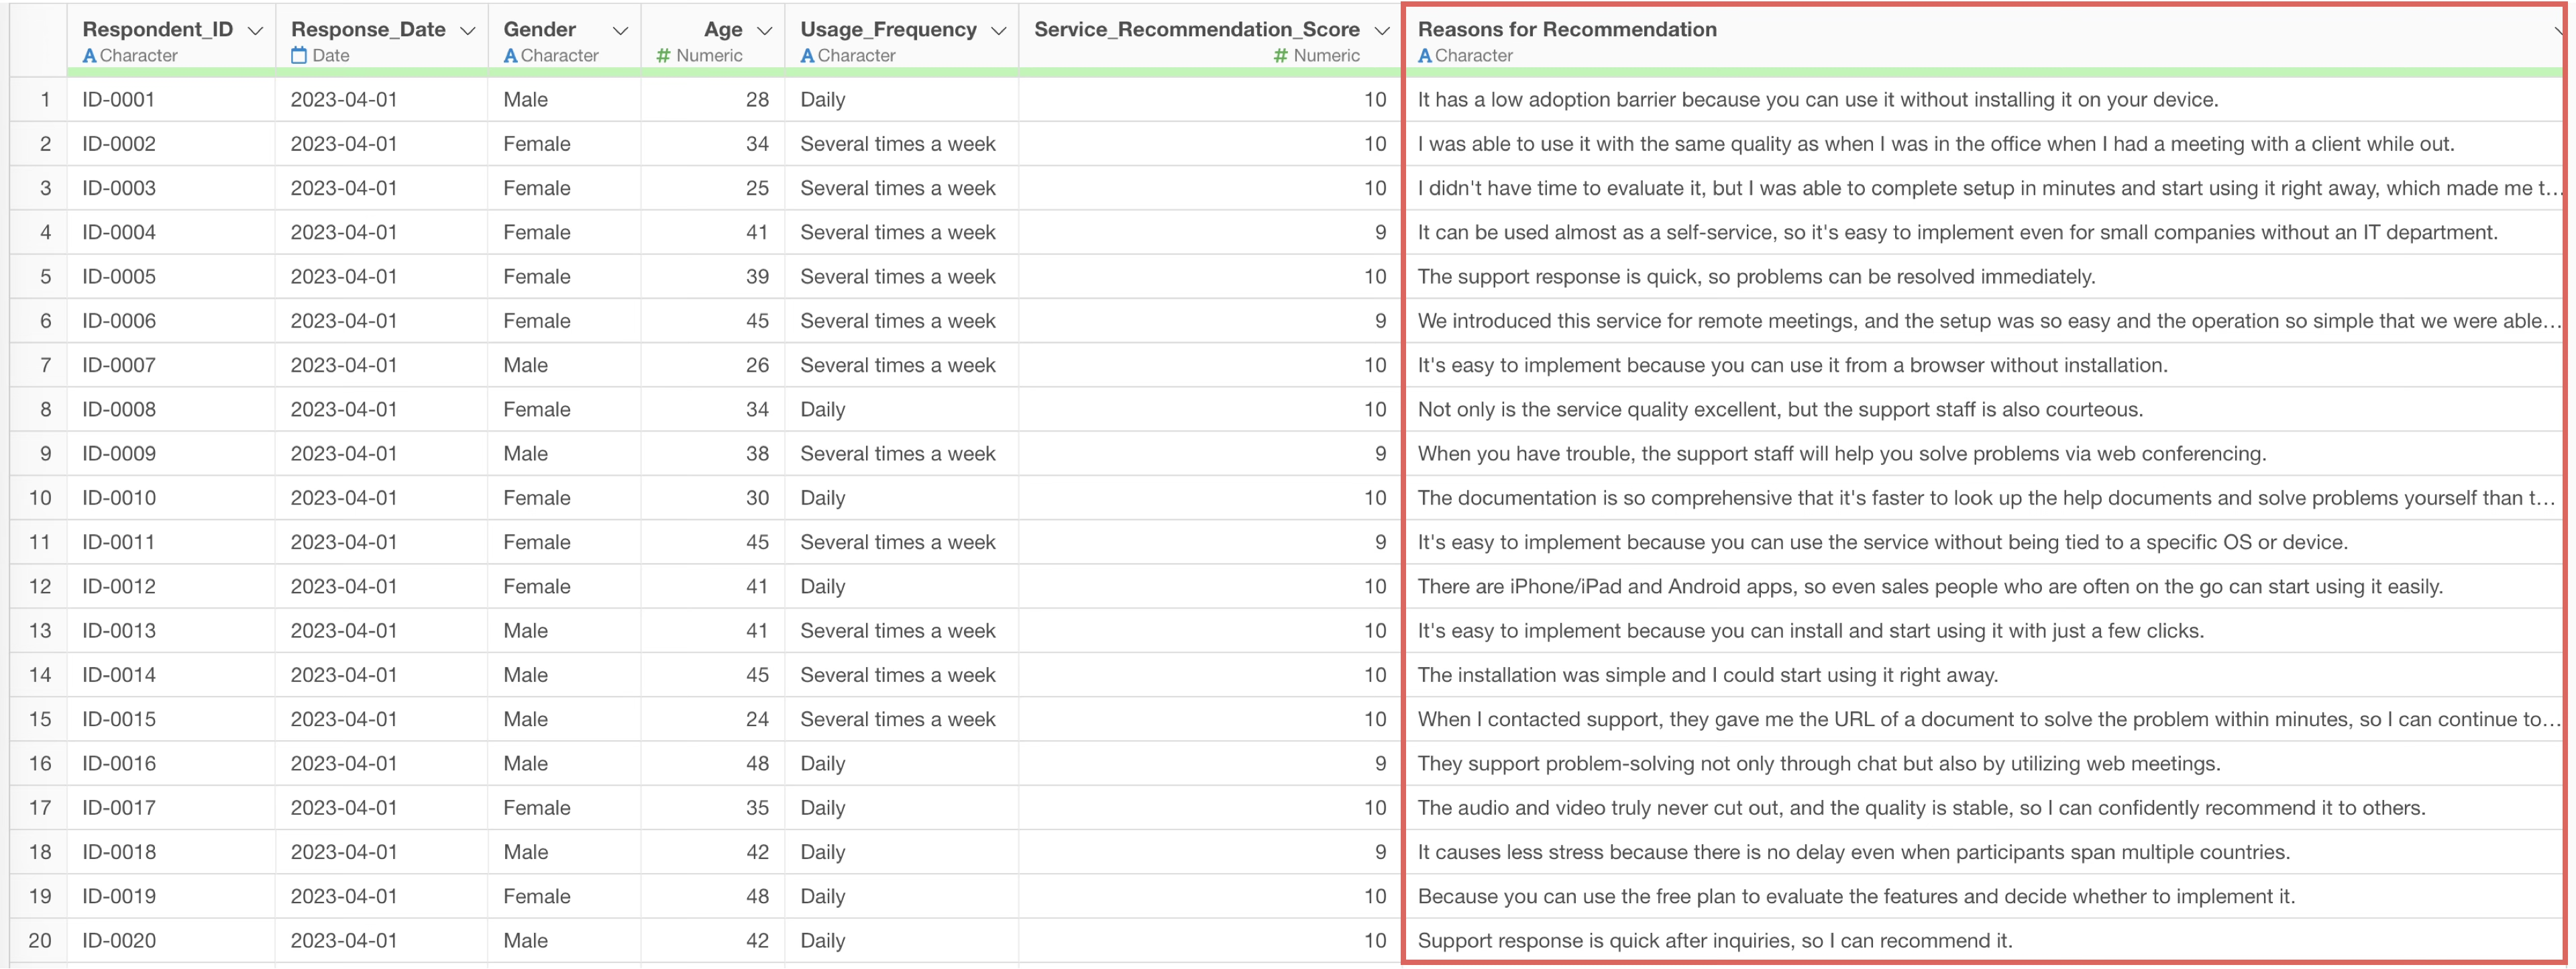This screenshot has height=969, width=2576.
Task: Click Character type icon under Gender
Action: coord(510,56)
